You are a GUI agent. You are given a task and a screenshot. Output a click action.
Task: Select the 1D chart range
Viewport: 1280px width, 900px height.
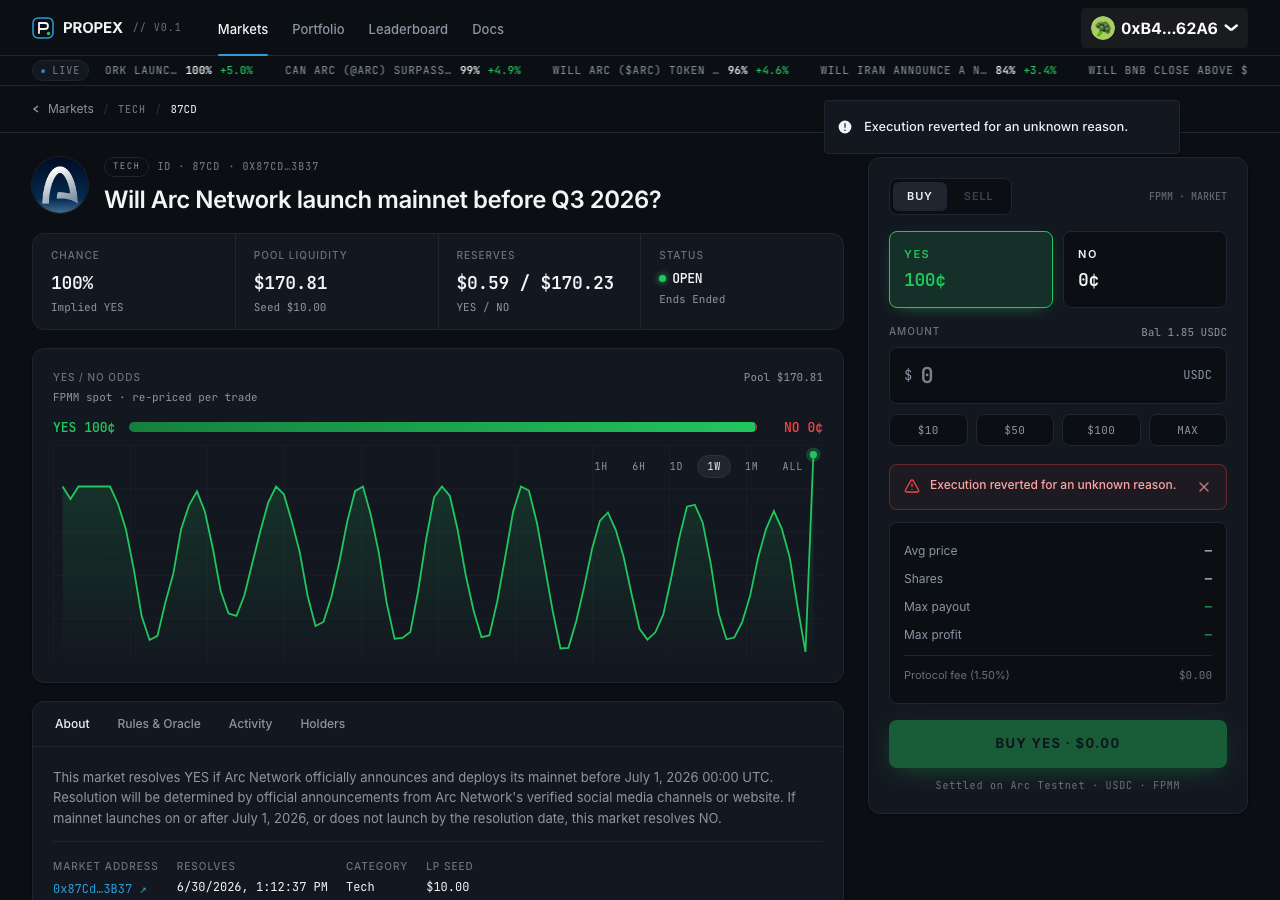[x=676, y=467]
